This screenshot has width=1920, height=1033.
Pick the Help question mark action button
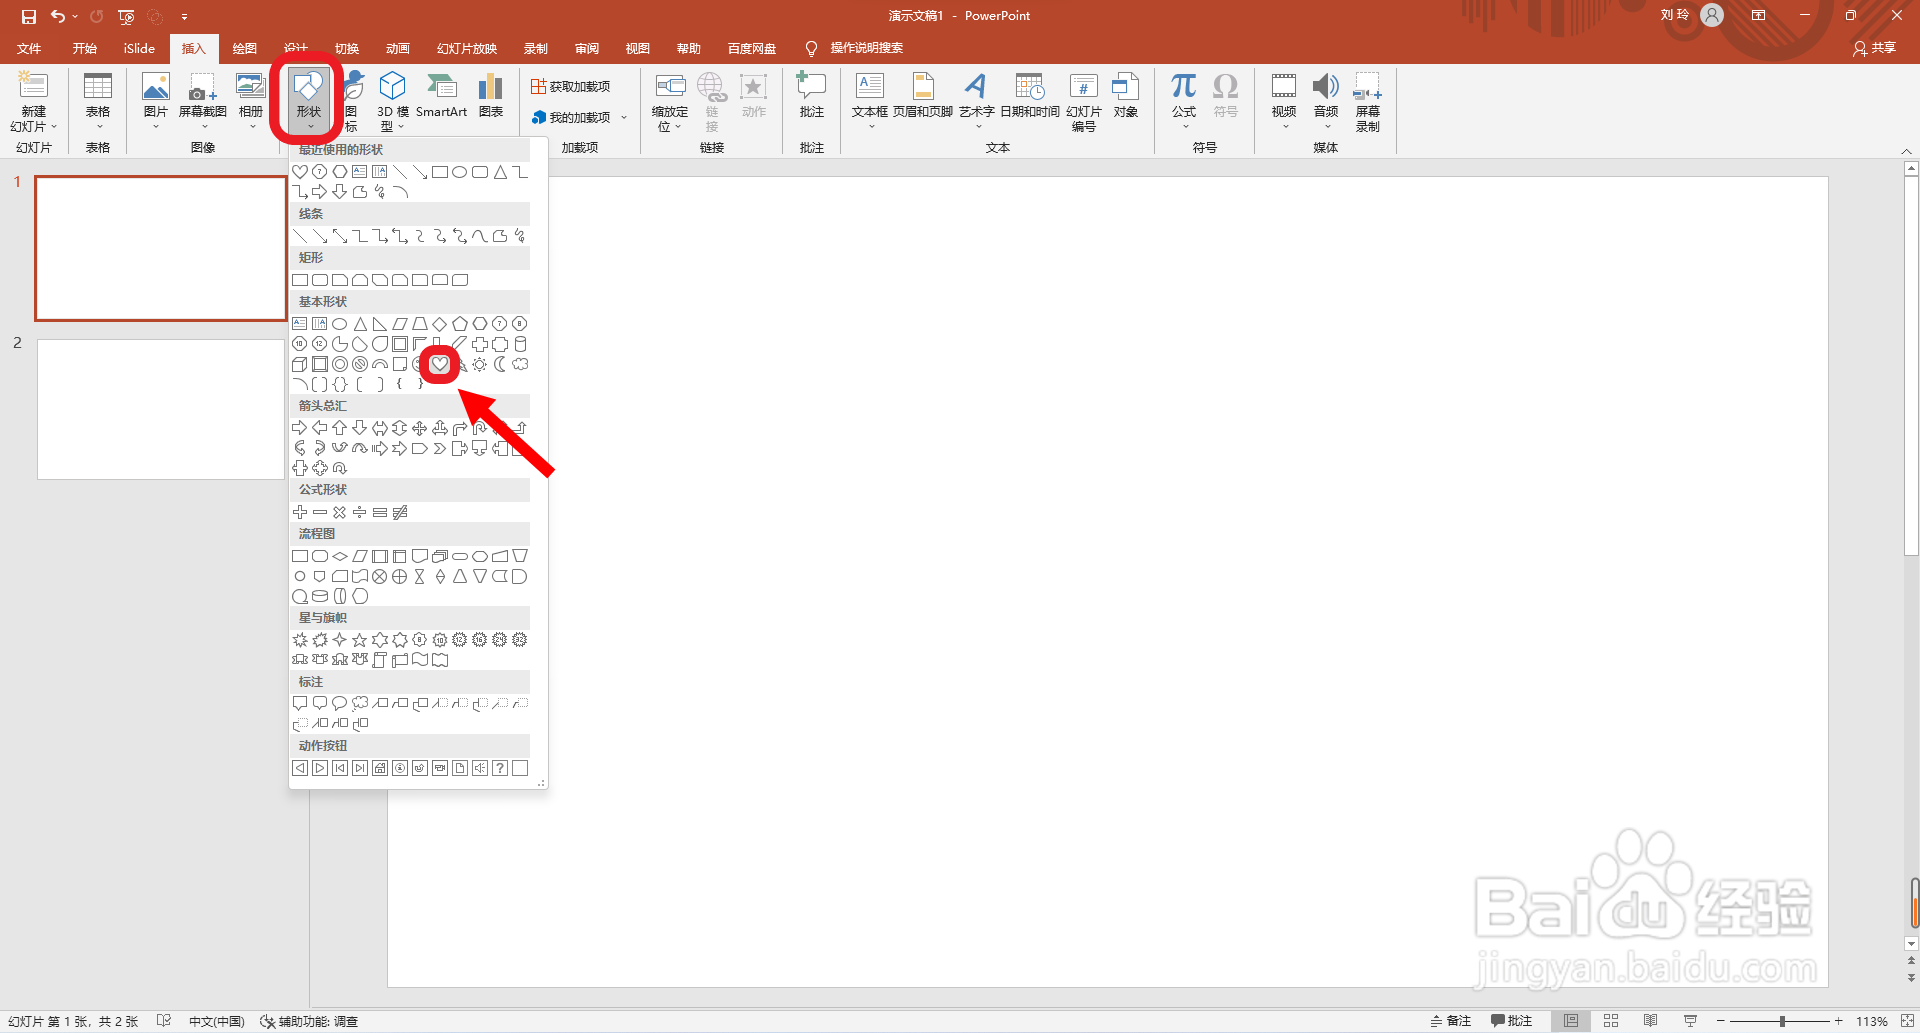coord(500,768)
